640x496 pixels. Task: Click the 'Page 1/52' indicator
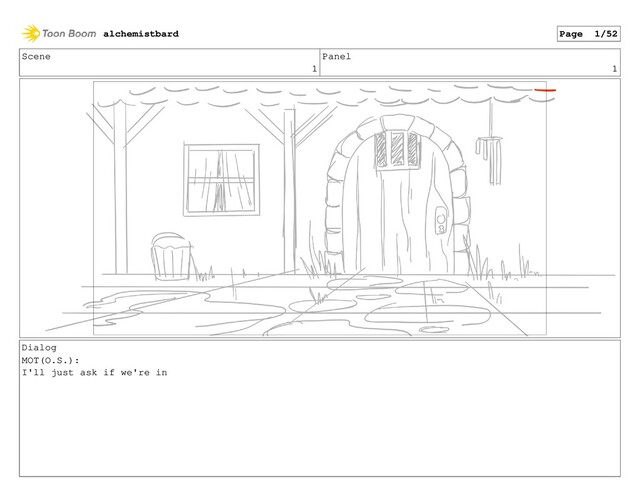(x=588, y=34)
